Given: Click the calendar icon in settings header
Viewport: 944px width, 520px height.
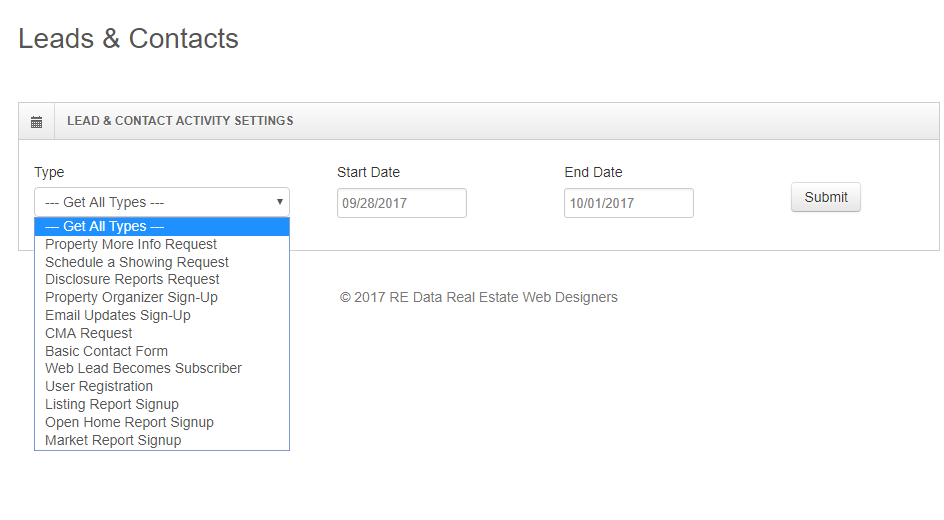Looking at the screenshot, I should pos(37,122).
